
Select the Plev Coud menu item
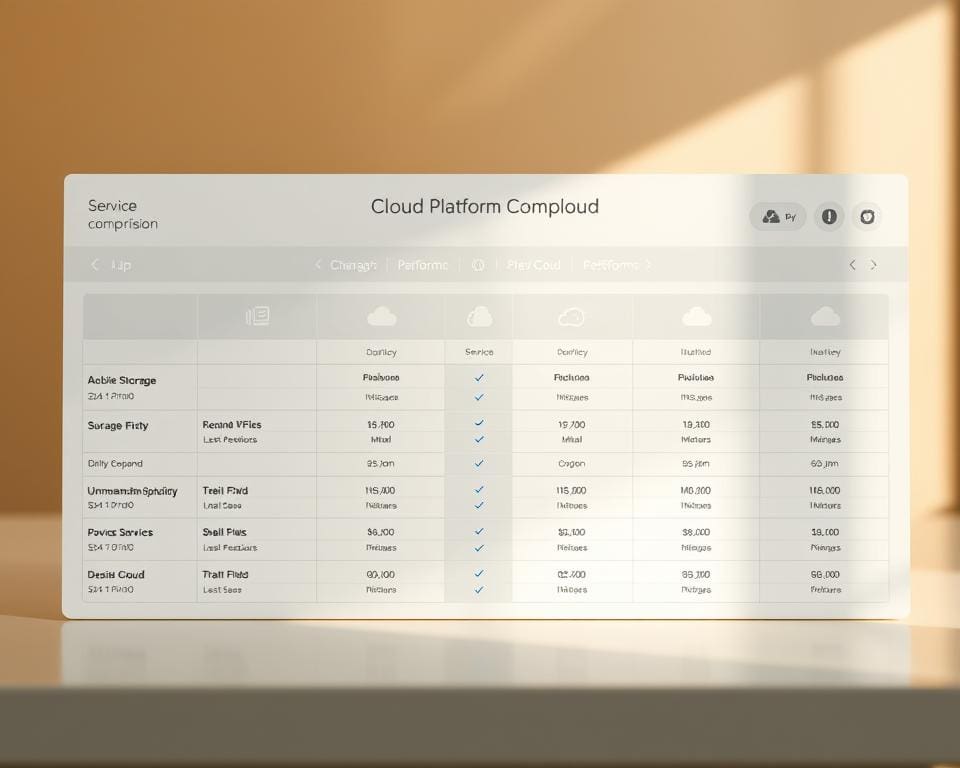point(534,265)
